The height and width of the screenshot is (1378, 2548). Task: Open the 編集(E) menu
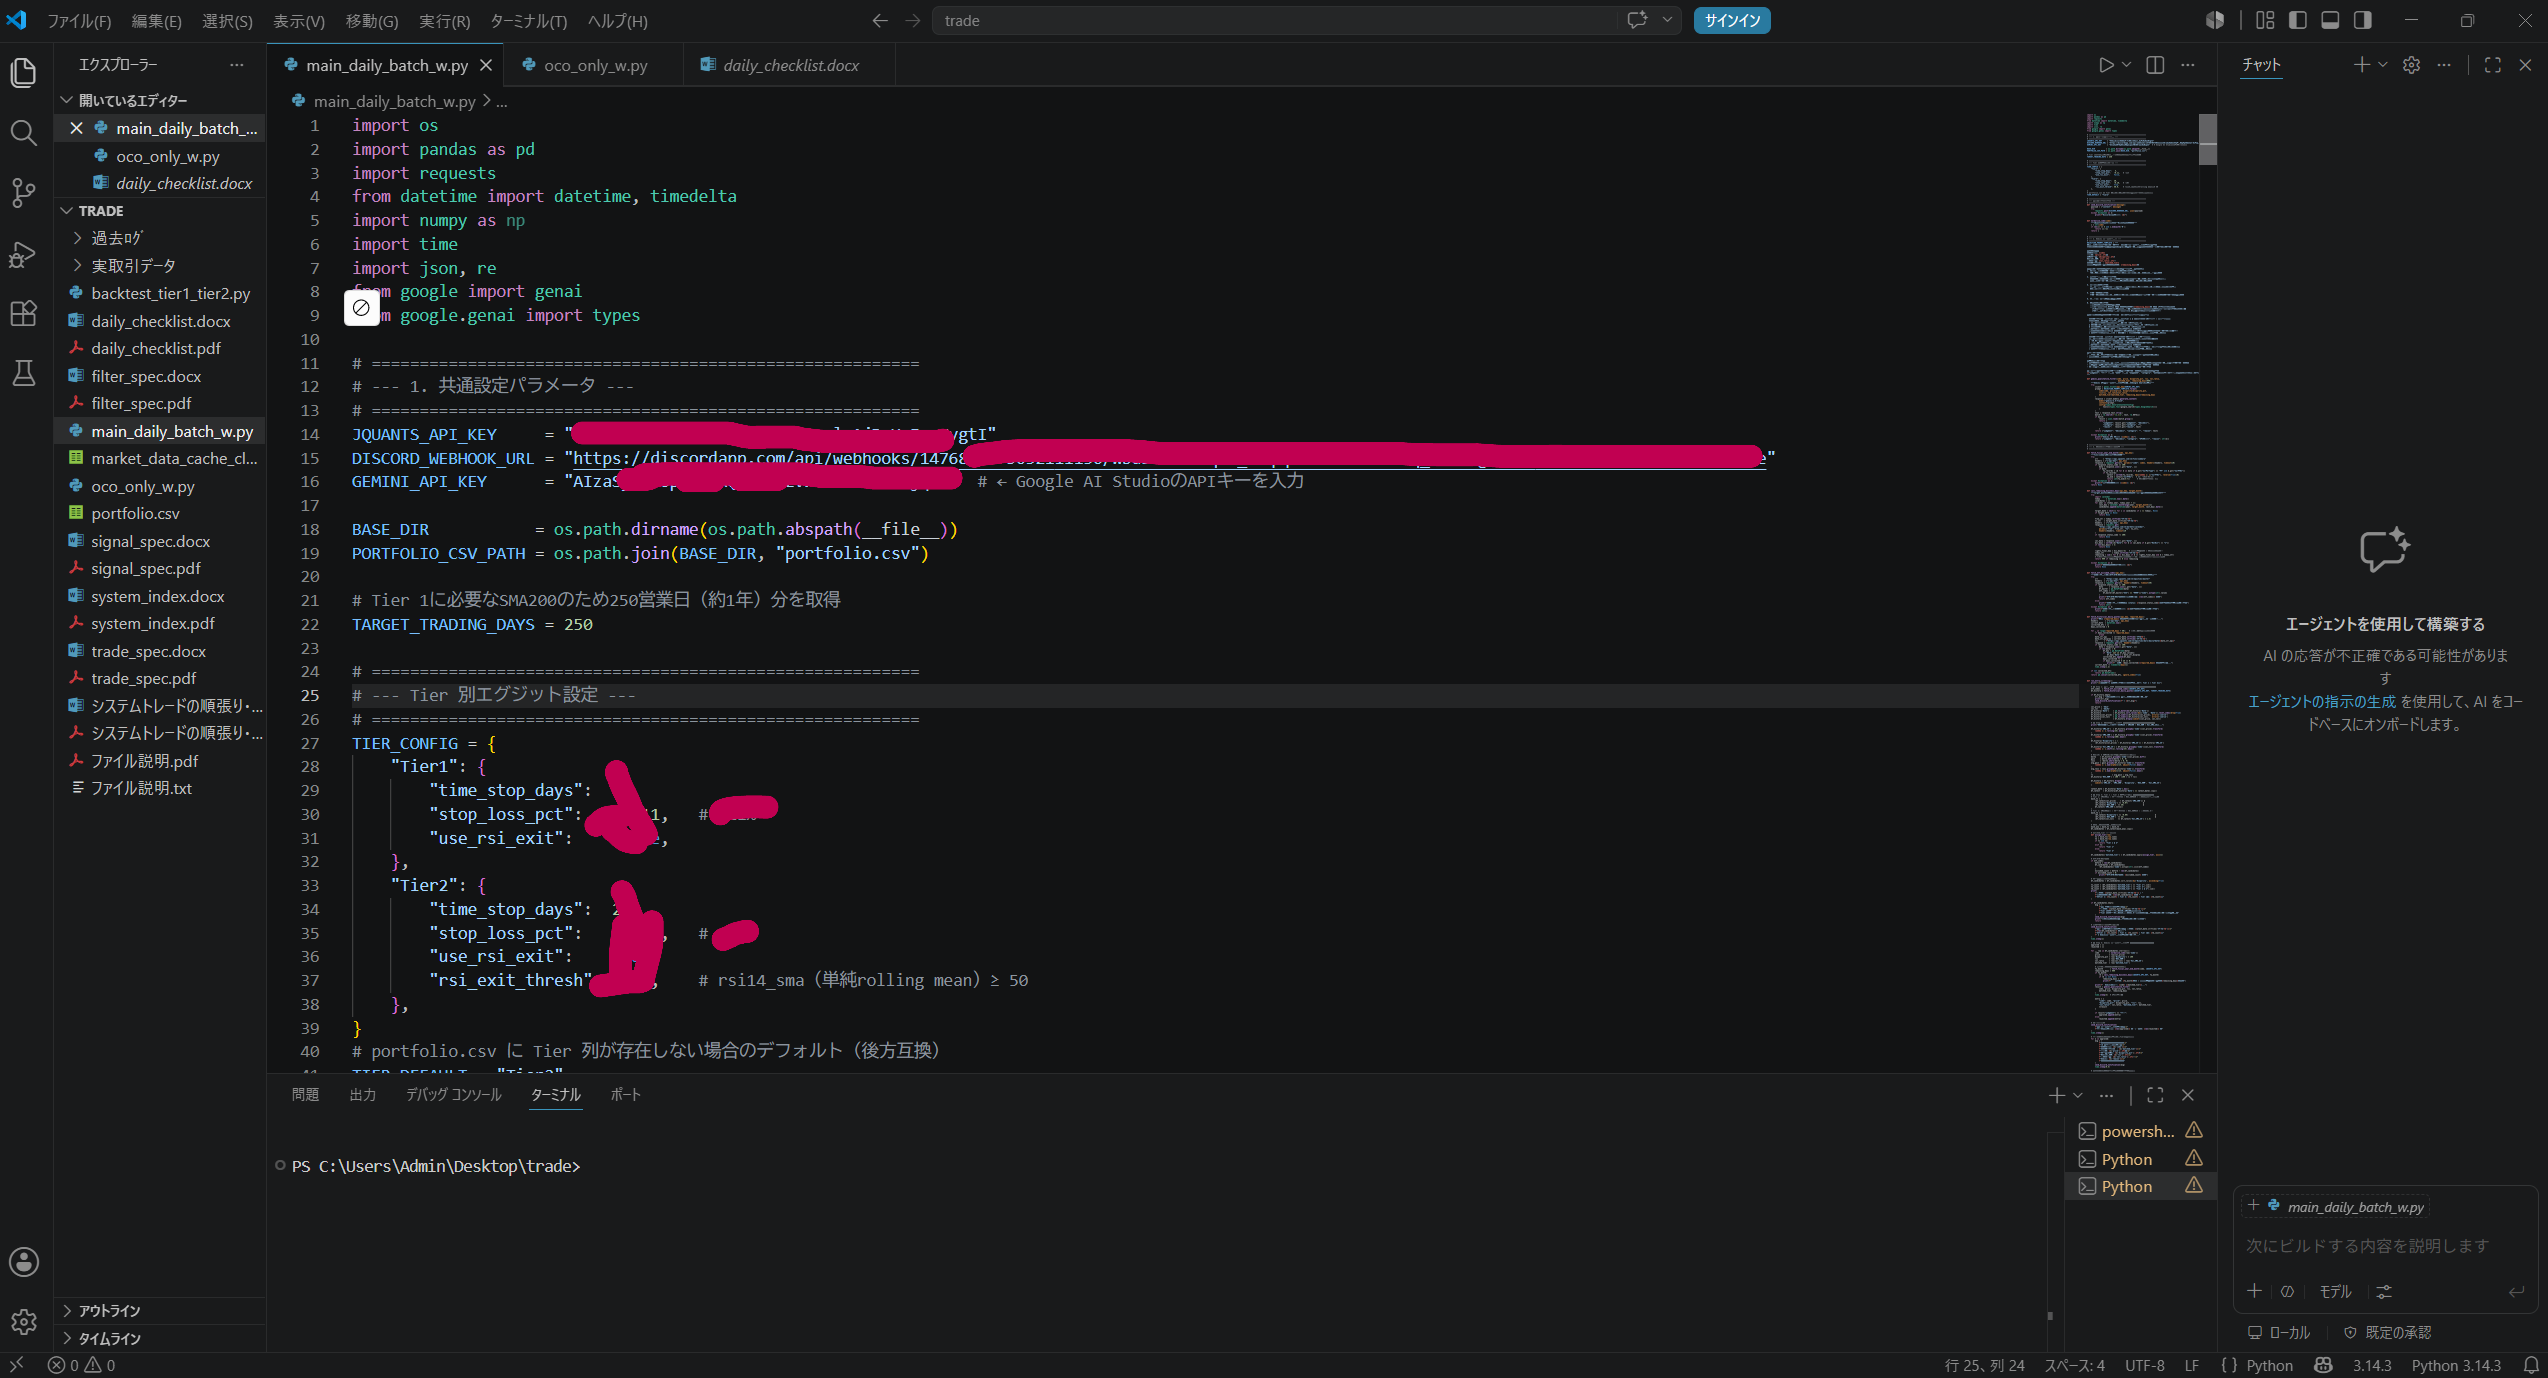tap(156, 20)
